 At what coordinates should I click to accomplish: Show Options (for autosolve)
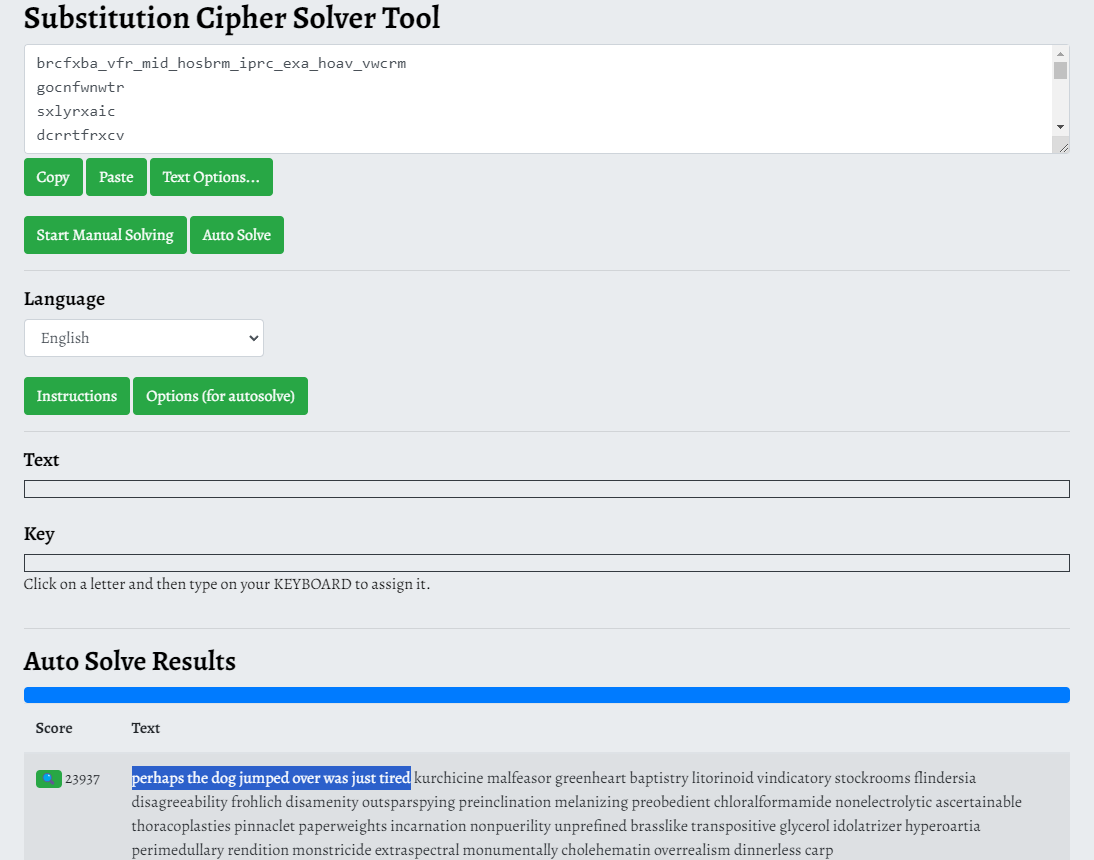220,396
